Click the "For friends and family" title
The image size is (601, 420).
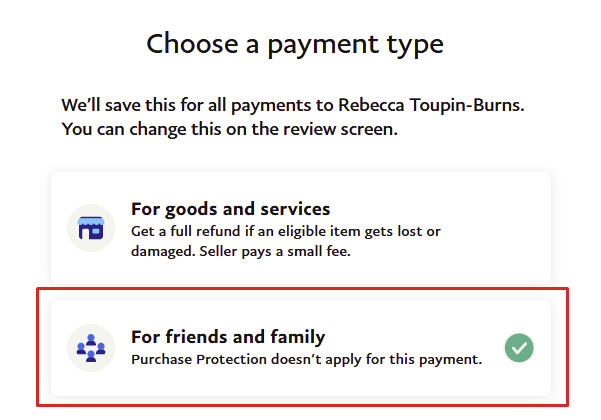[228, 336]
